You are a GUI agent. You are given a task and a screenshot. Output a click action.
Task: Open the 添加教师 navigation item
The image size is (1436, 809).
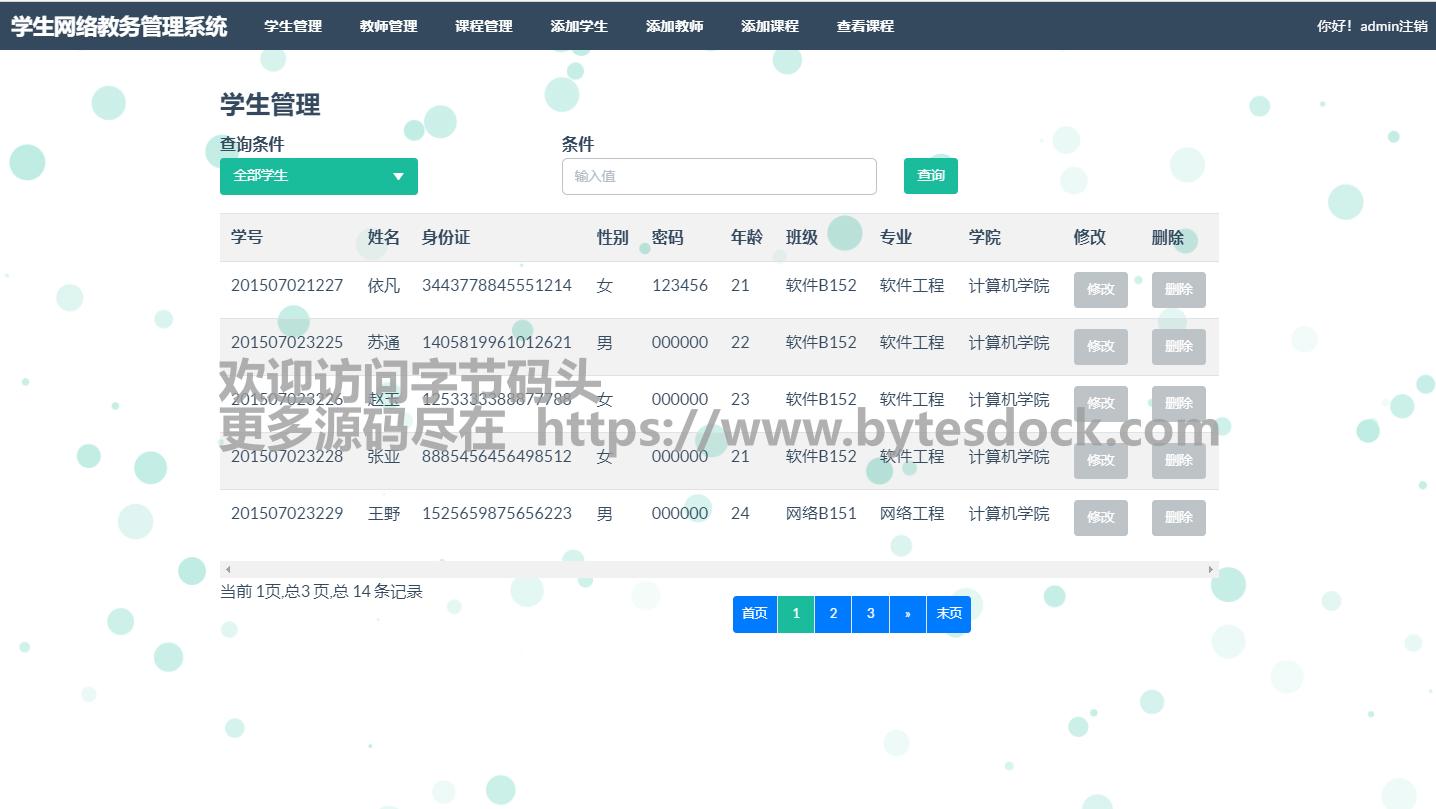coord(674,26)
